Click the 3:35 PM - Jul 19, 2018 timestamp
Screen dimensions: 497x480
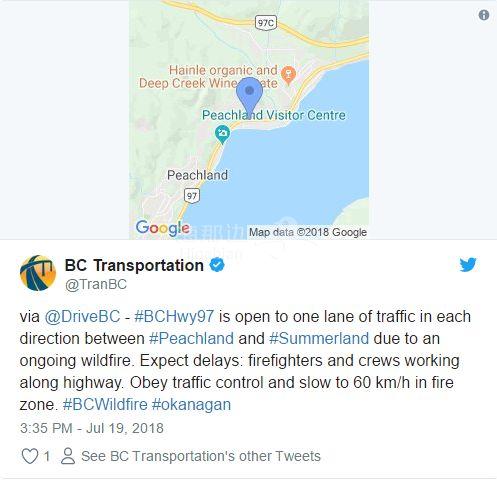pyautogui.click(x=92, y=428)
